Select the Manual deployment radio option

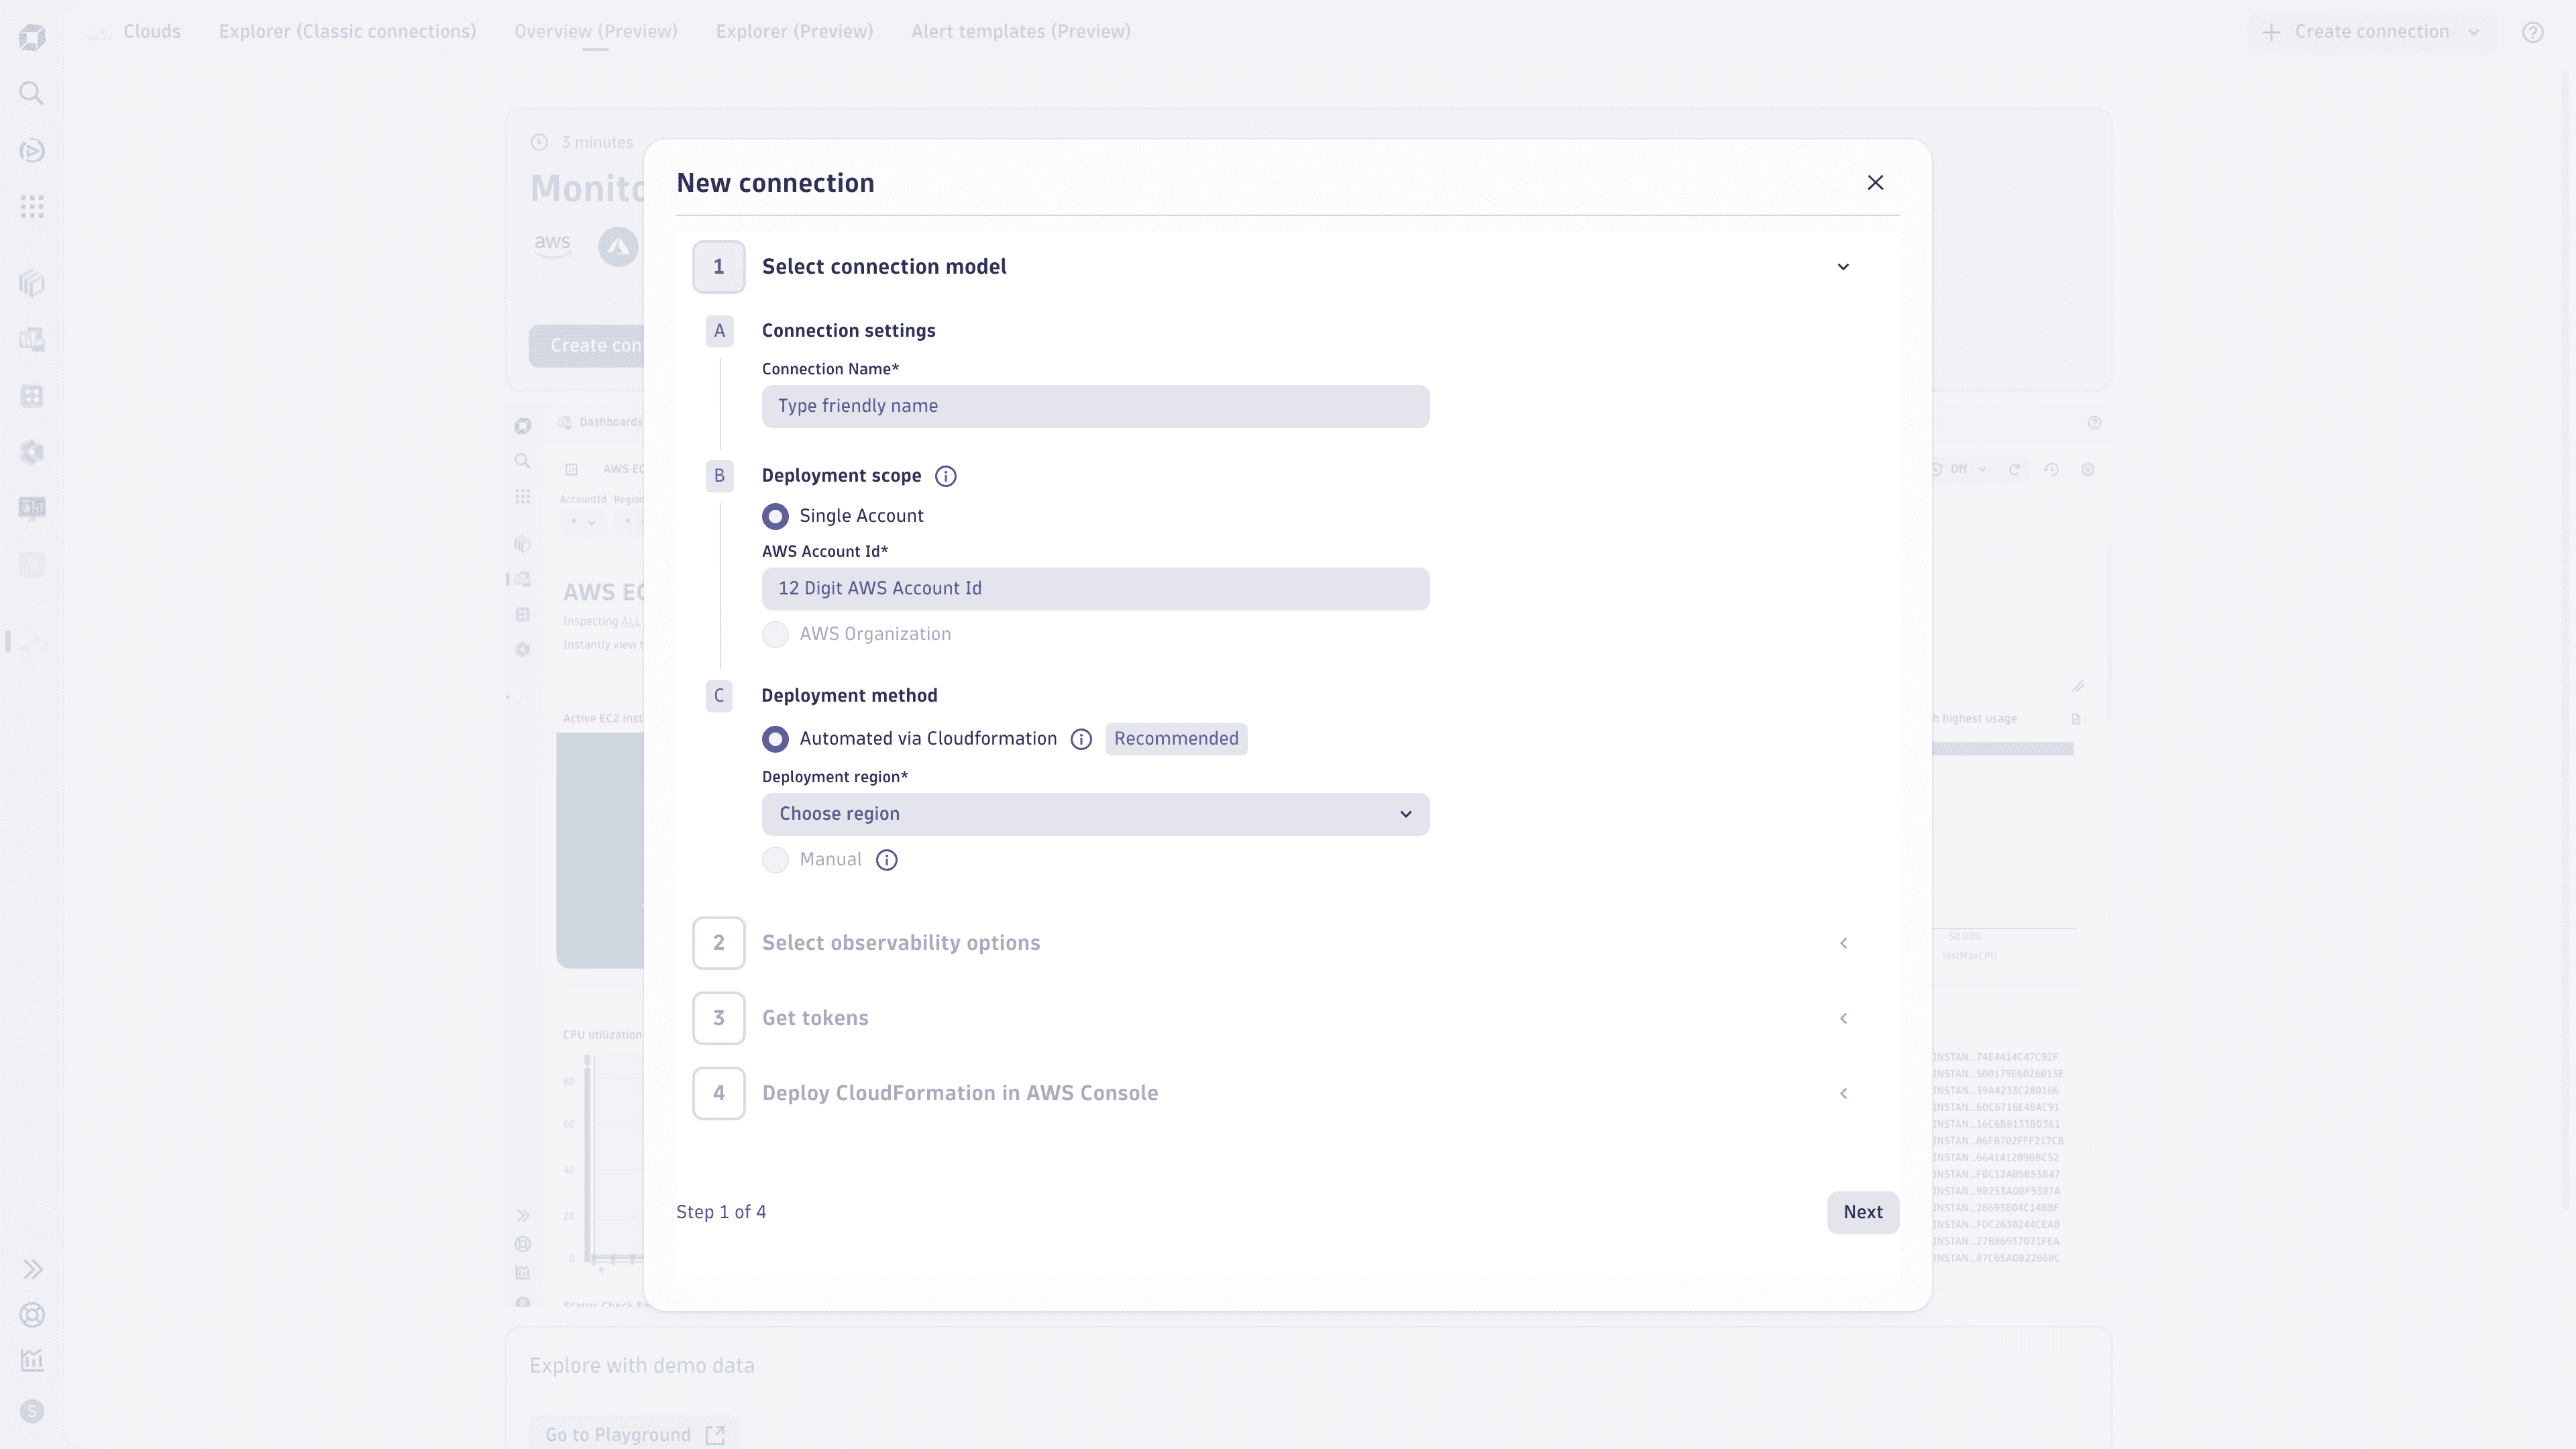click(x=775, y=860)
